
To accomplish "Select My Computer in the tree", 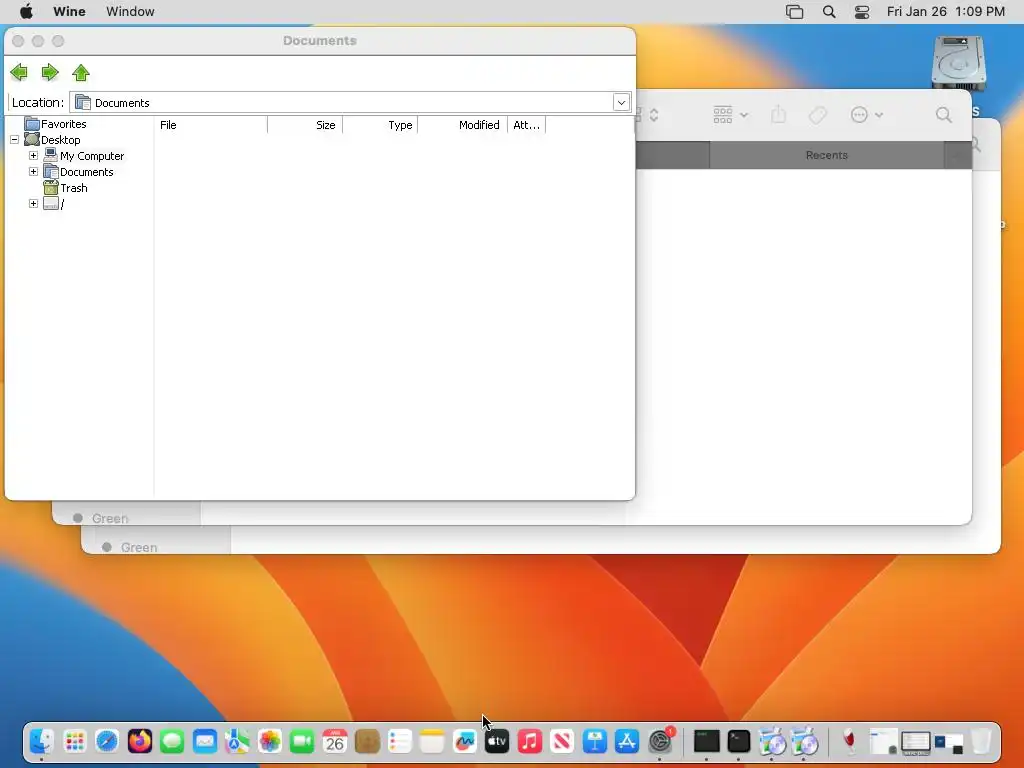I will 91,156.
